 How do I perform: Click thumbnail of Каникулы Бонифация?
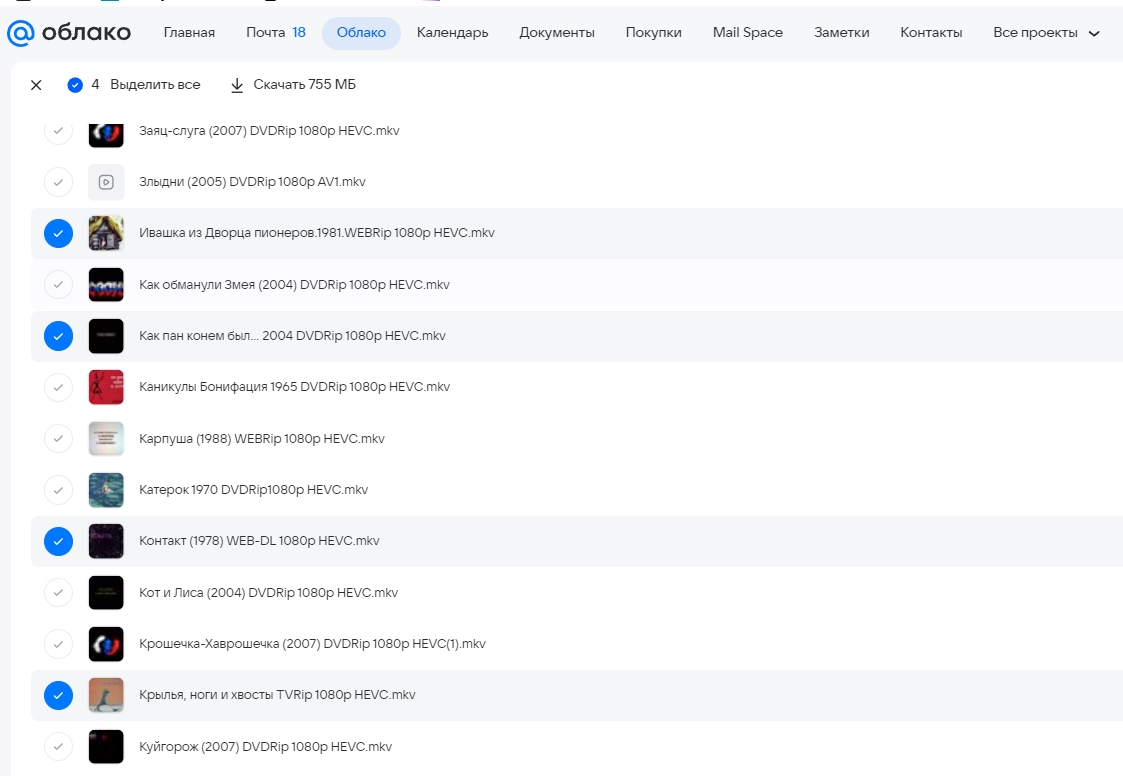[106, 388]
